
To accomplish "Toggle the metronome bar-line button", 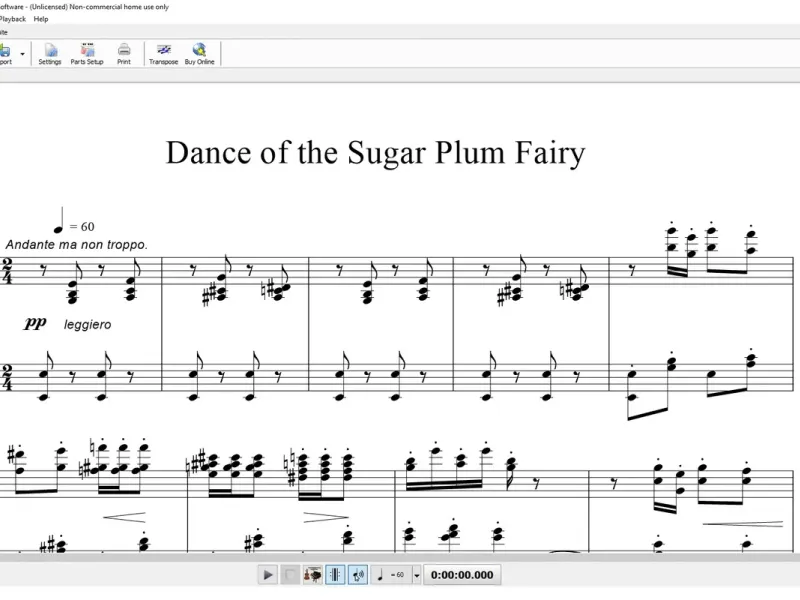I will pos(335,575).
